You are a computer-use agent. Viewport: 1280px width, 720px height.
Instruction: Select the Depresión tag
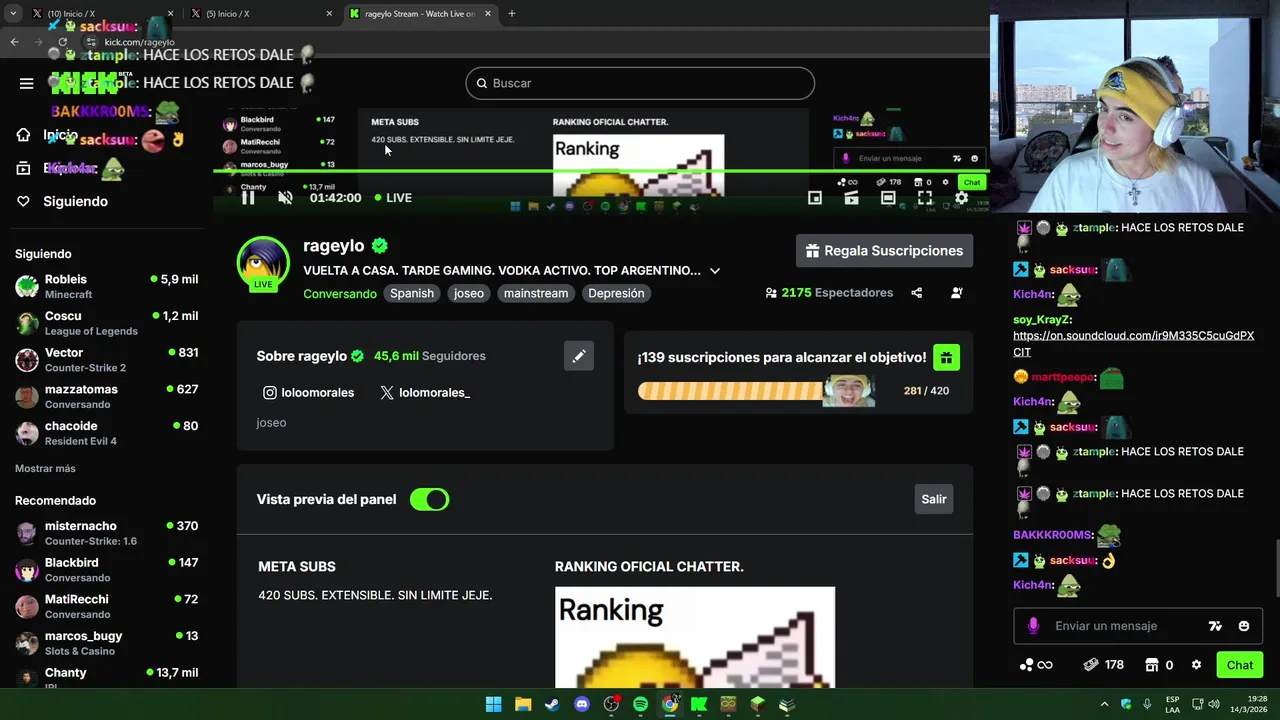point(616,293)
